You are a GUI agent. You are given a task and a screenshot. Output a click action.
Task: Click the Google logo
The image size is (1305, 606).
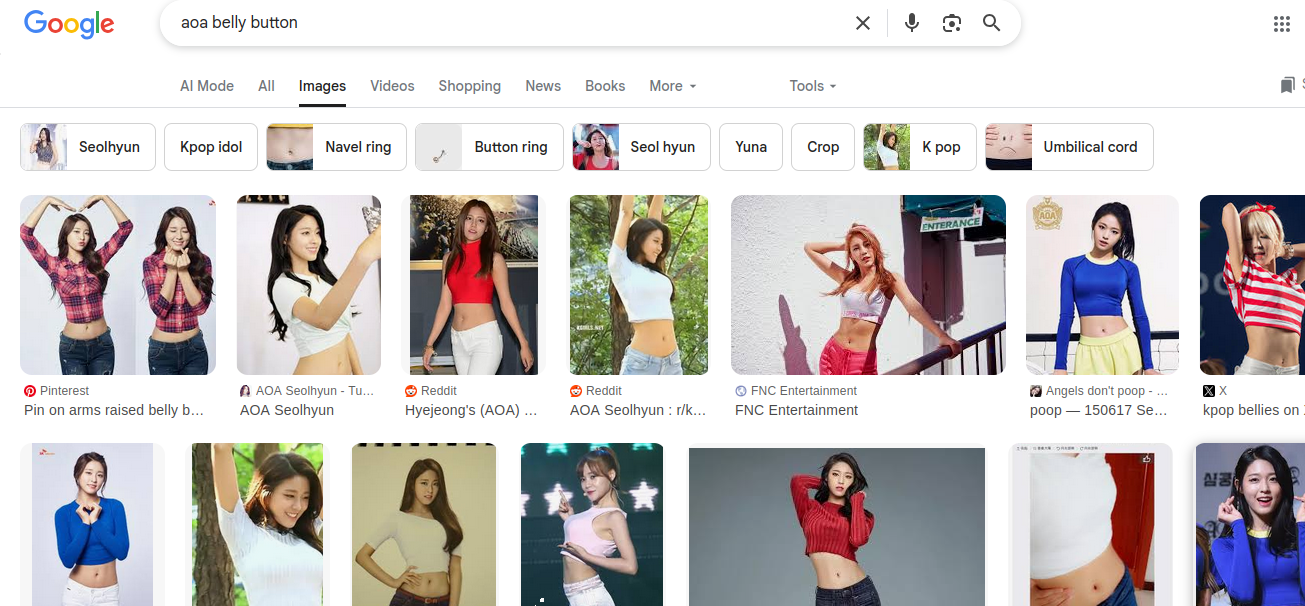[69, 24]
